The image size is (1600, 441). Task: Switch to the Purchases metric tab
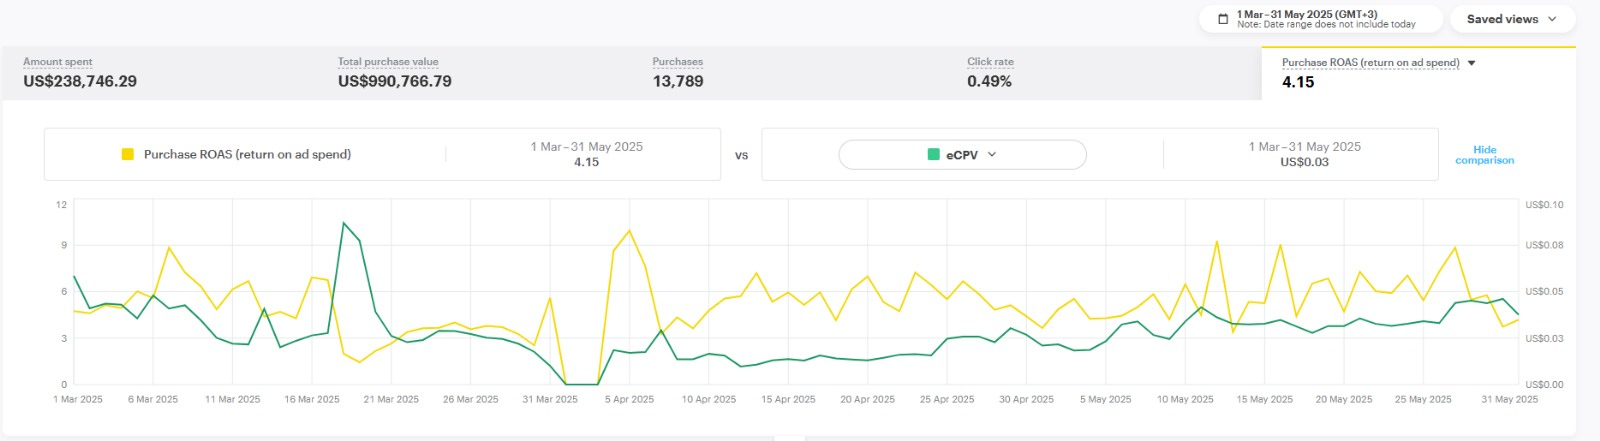pyautogui.click(x=678, y=73)
